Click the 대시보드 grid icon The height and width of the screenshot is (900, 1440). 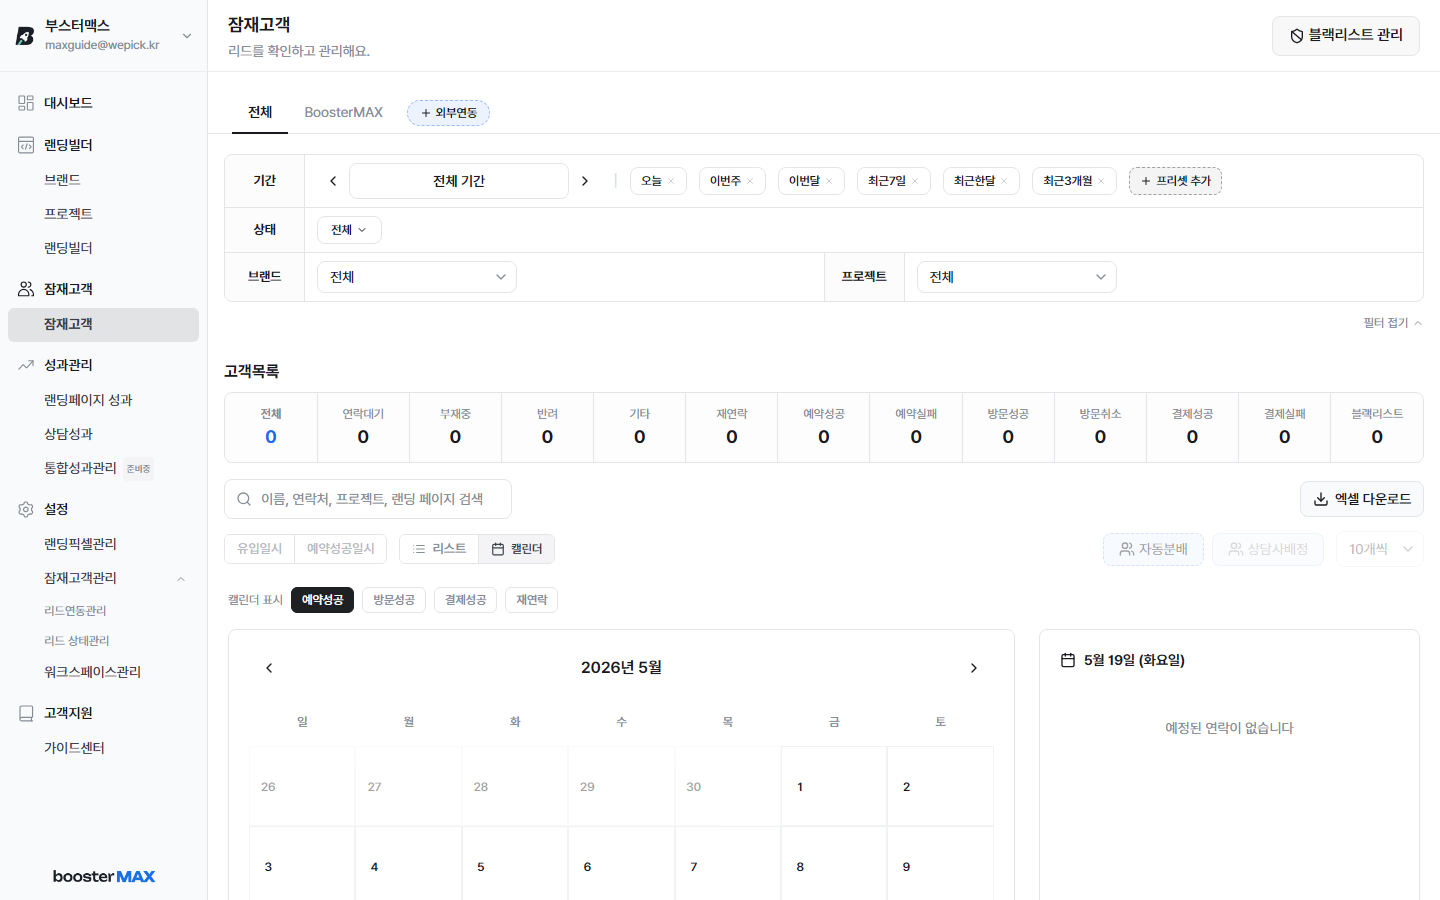tap(26, 103)
